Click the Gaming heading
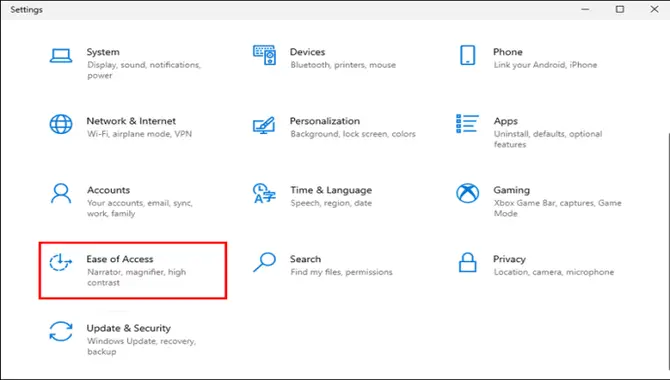670x380 pixels. click(511, 190)
